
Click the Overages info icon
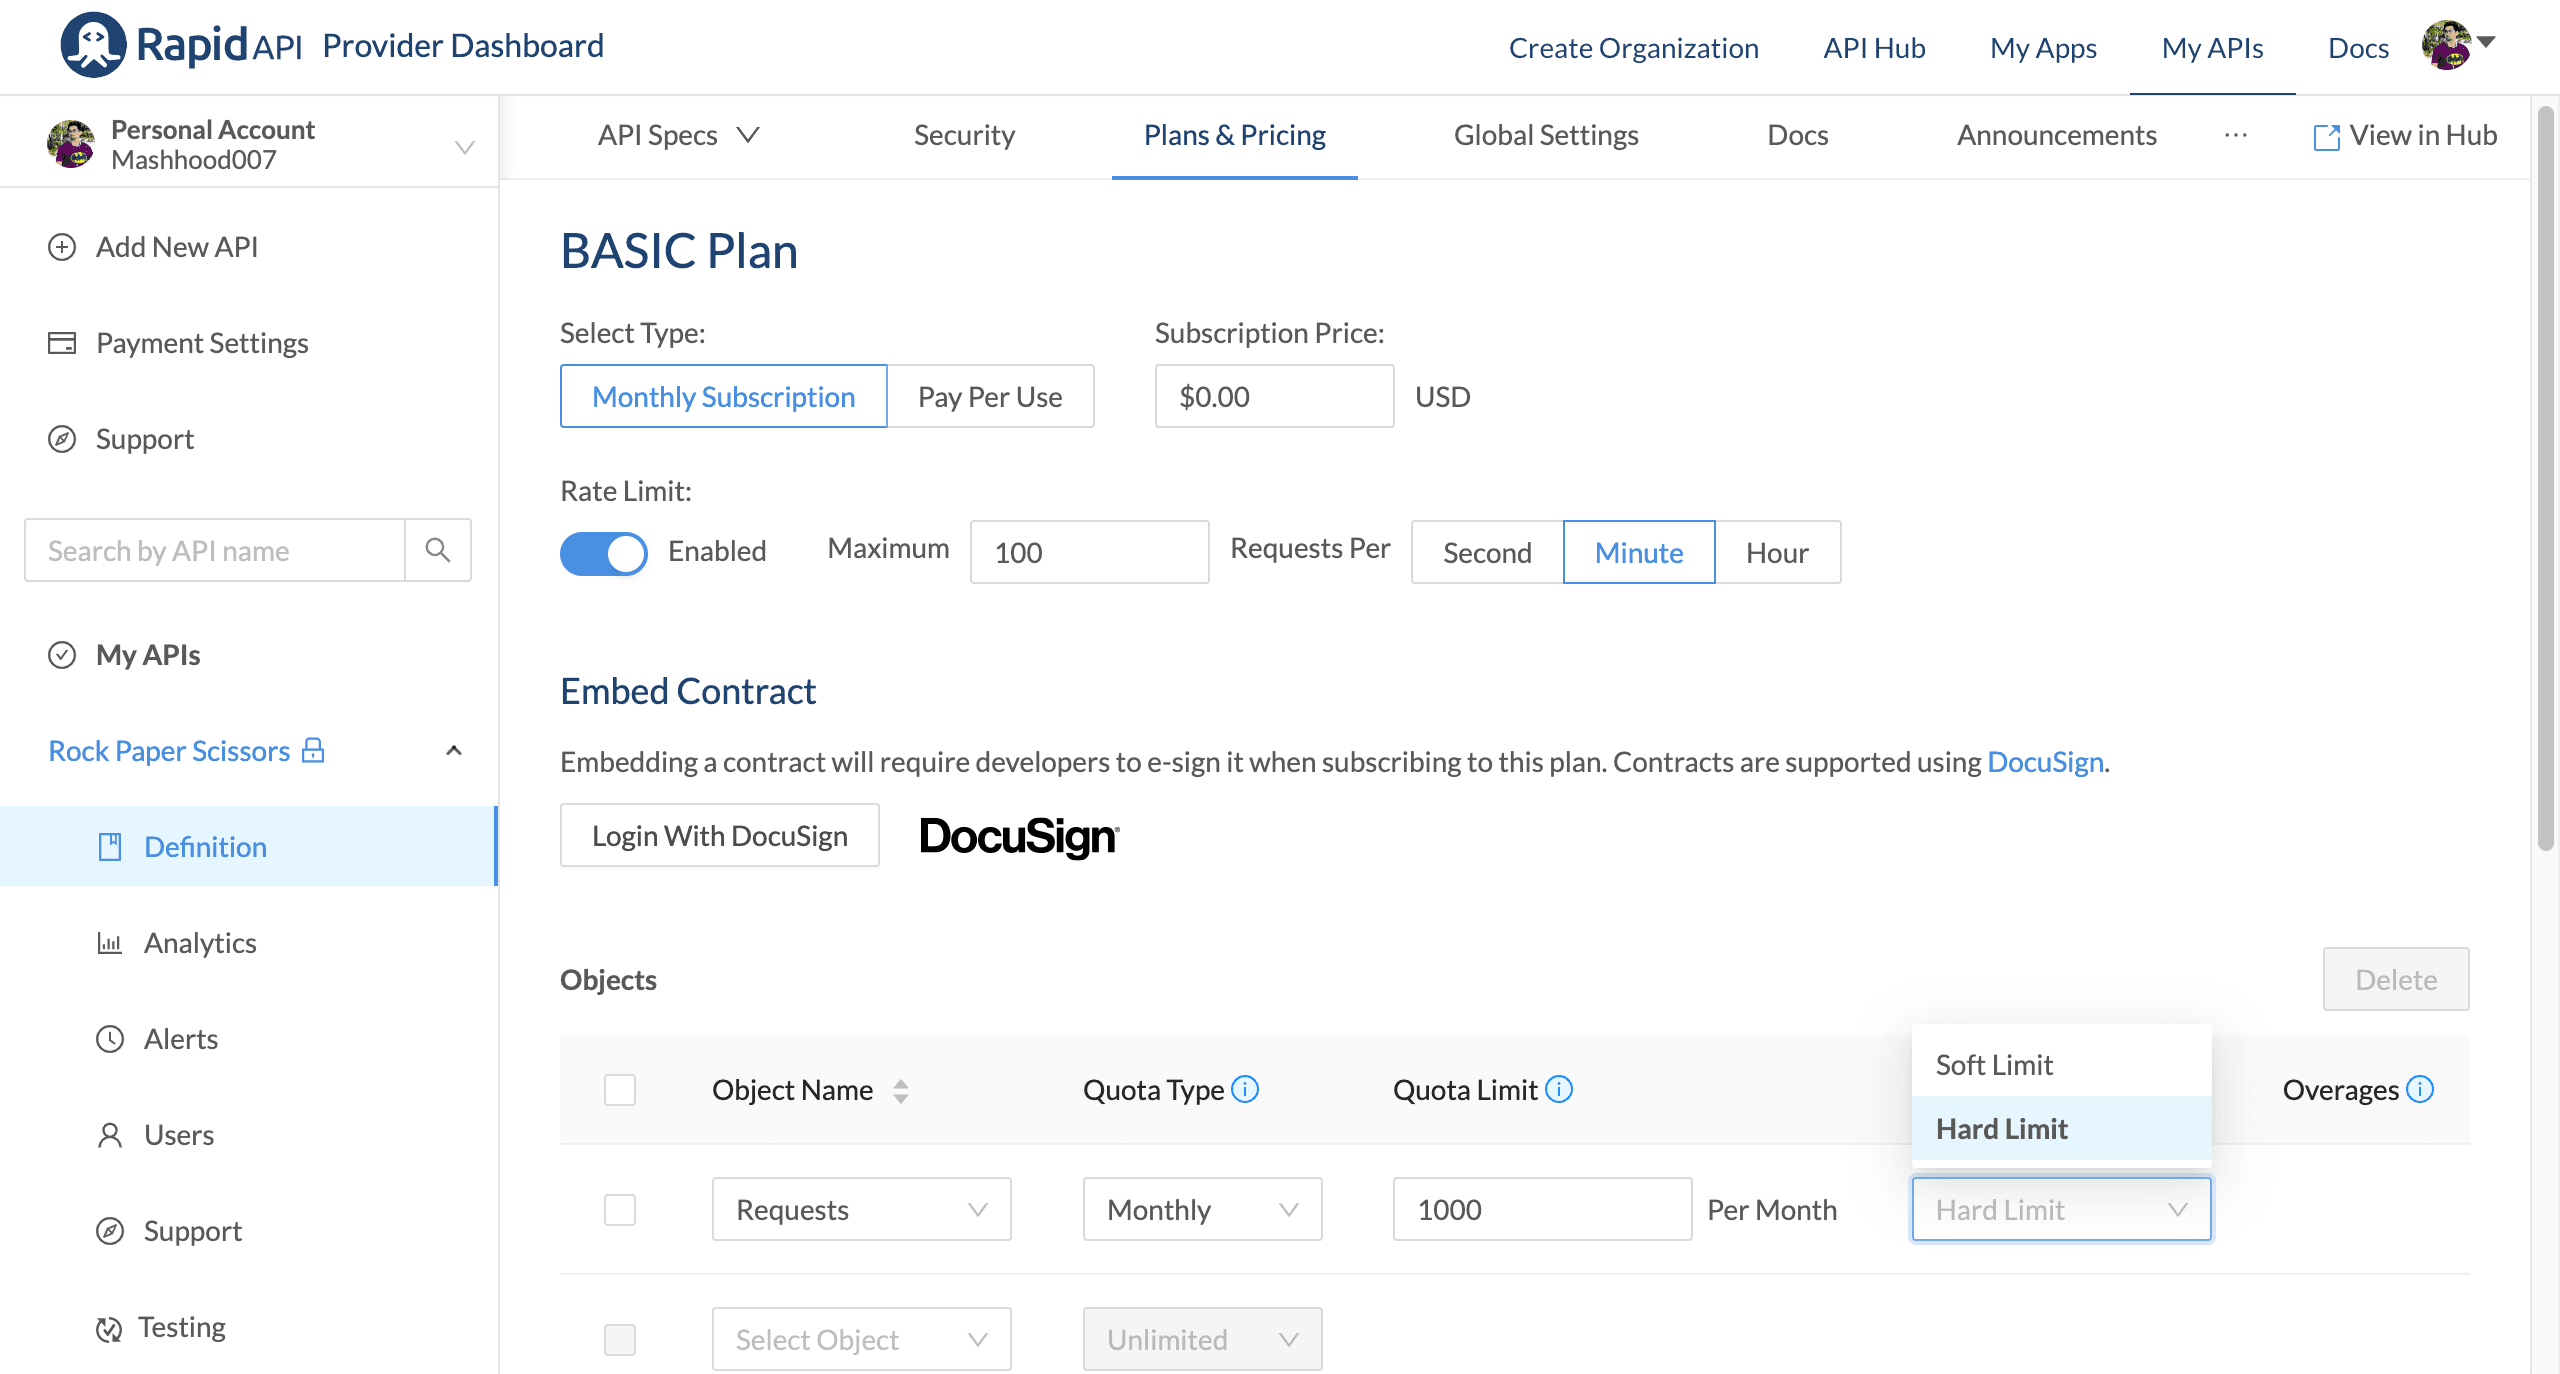coord(2420,1088)
